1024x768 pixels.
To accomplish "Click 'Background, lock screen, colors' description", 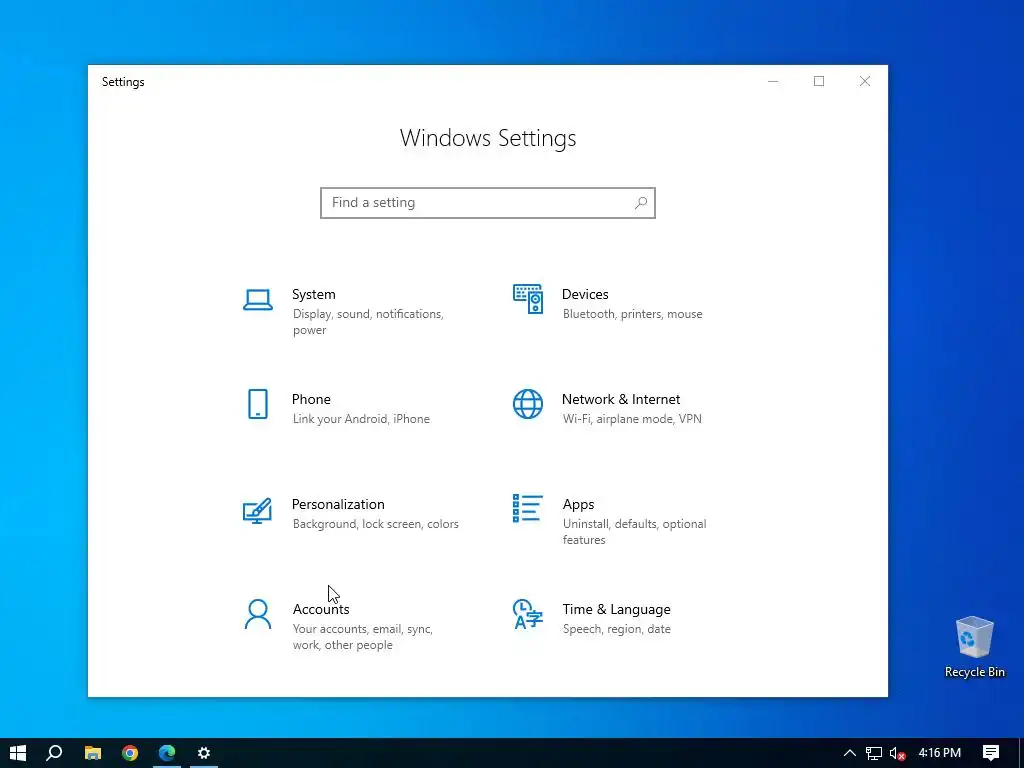I will click(376, 524).
